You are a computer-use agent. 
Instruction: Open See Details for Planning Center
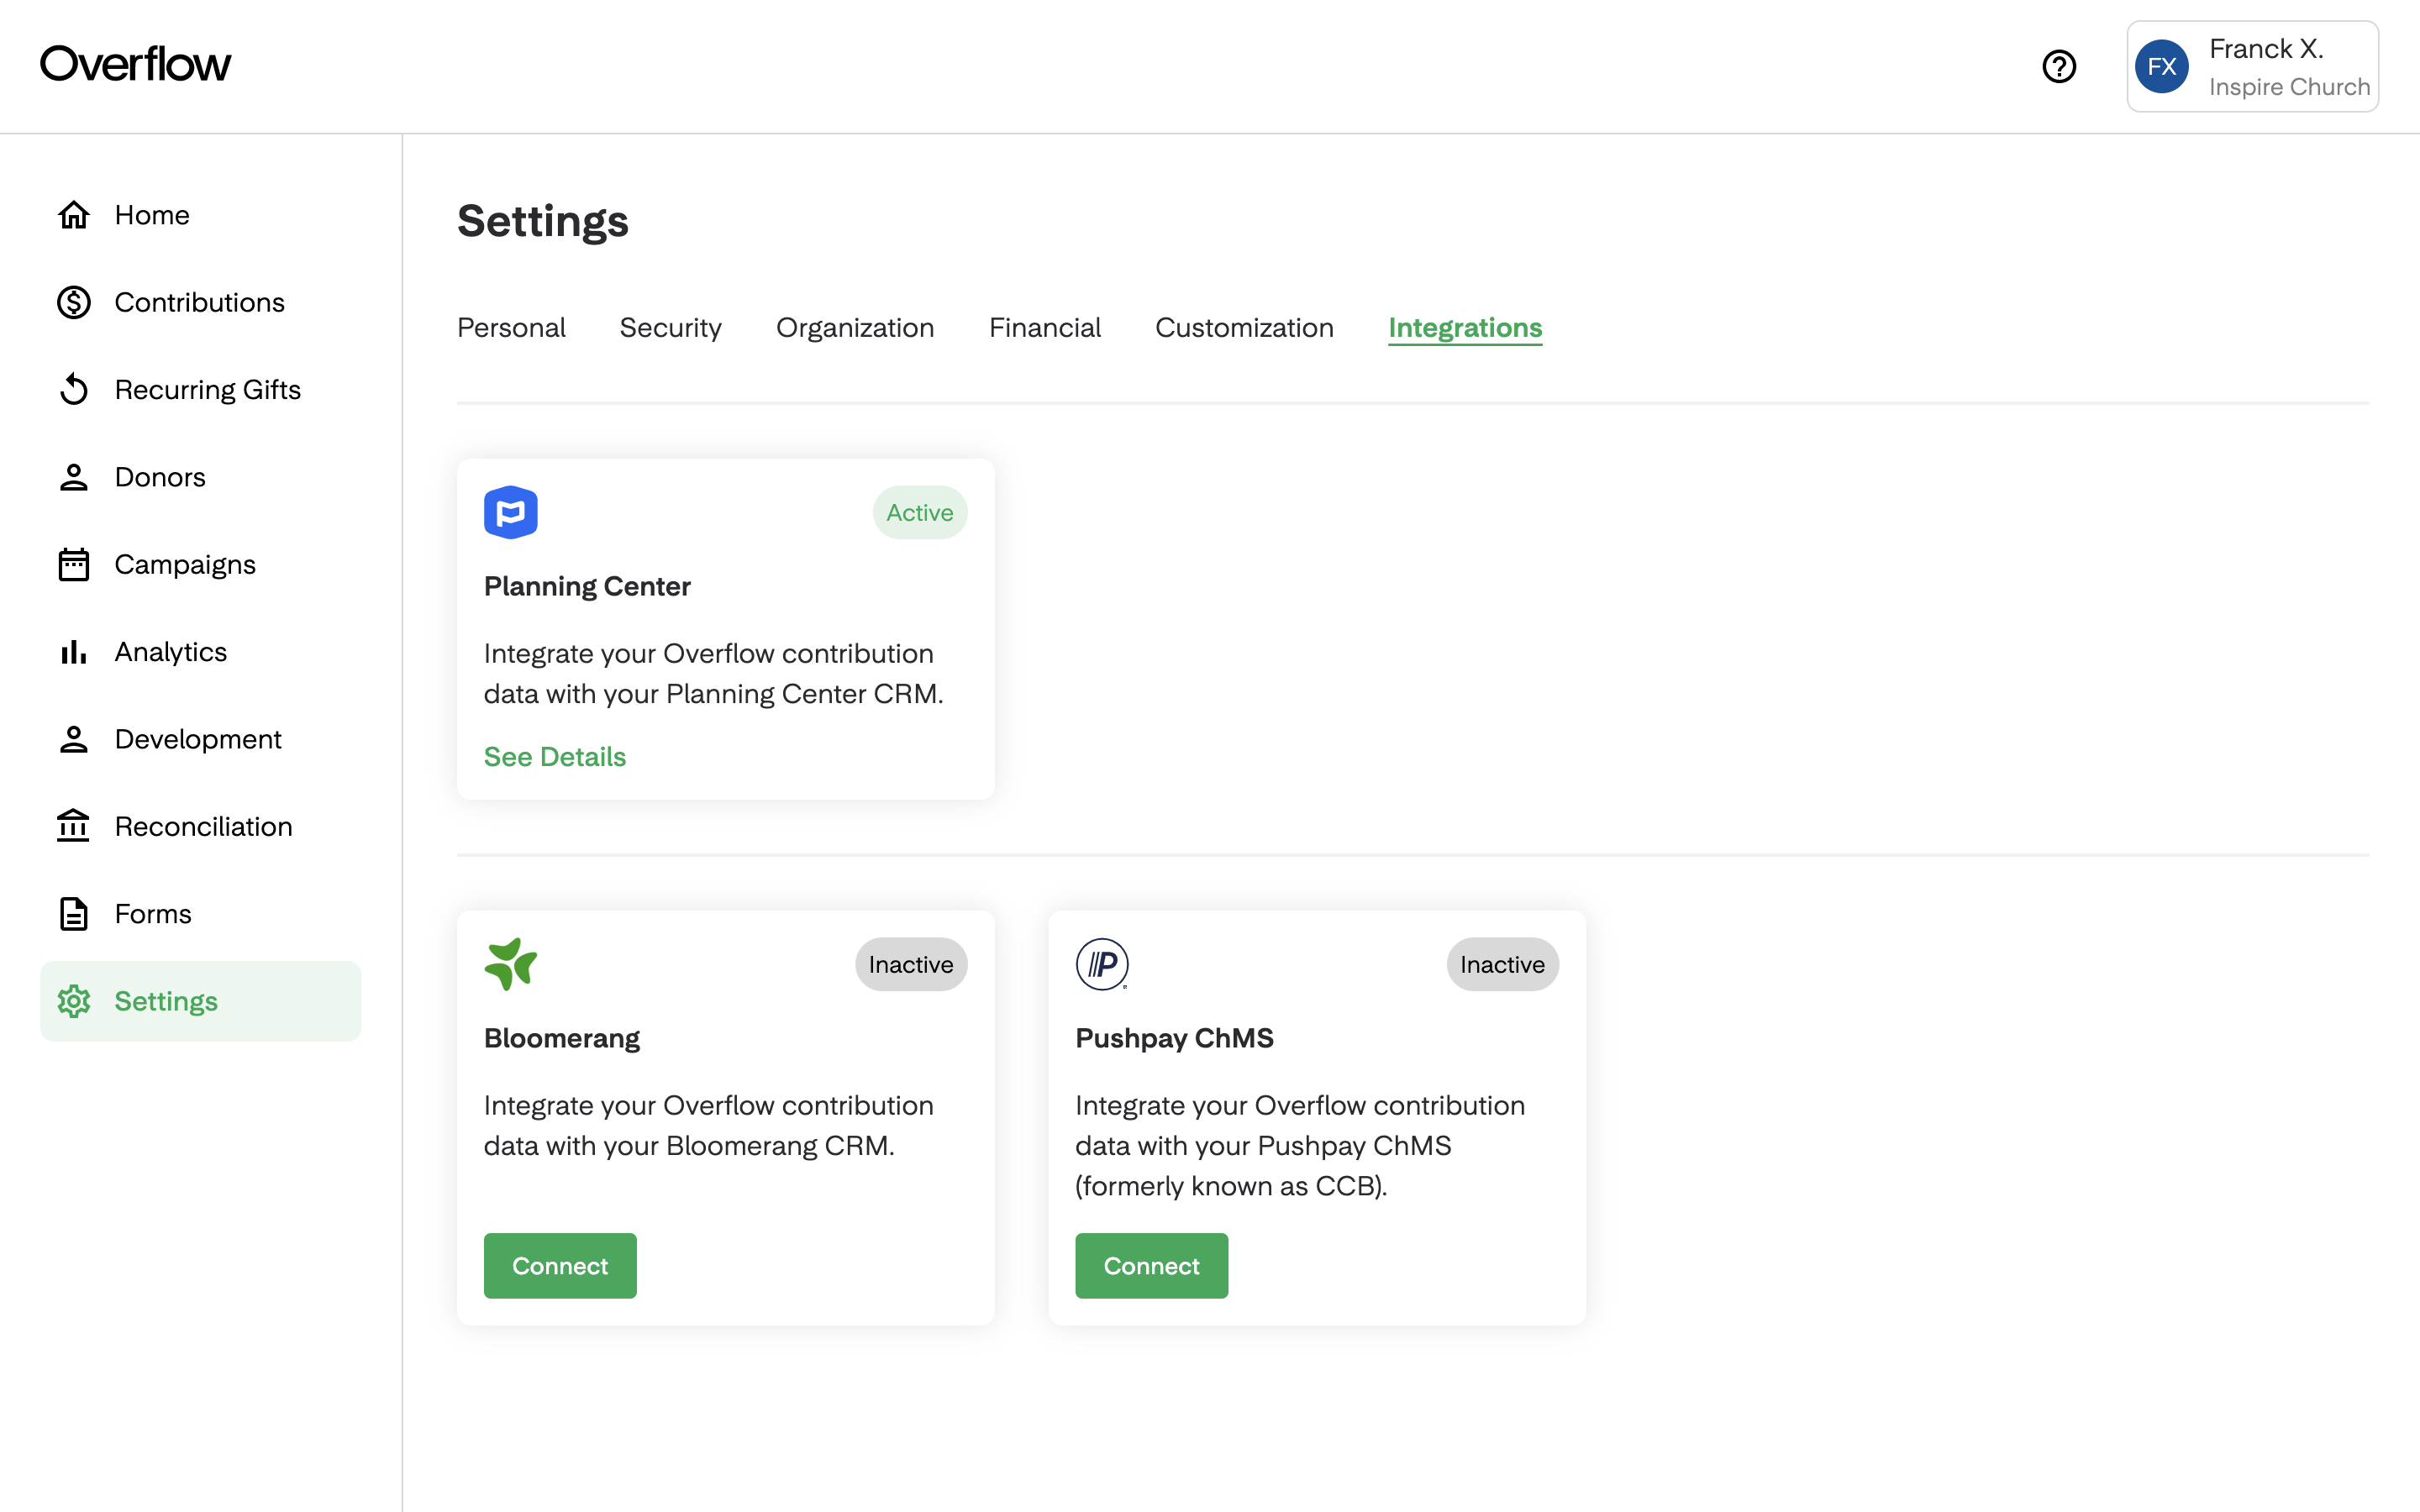(555, 757)
